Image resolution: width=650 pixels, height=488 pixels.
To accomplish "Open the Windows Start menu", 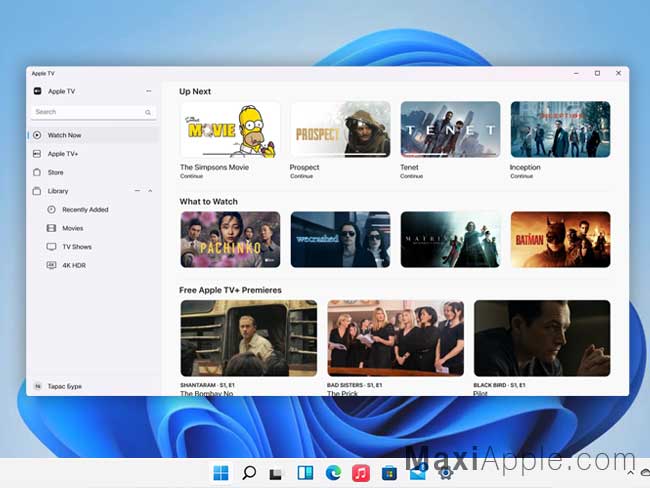I will pos(221,473).
